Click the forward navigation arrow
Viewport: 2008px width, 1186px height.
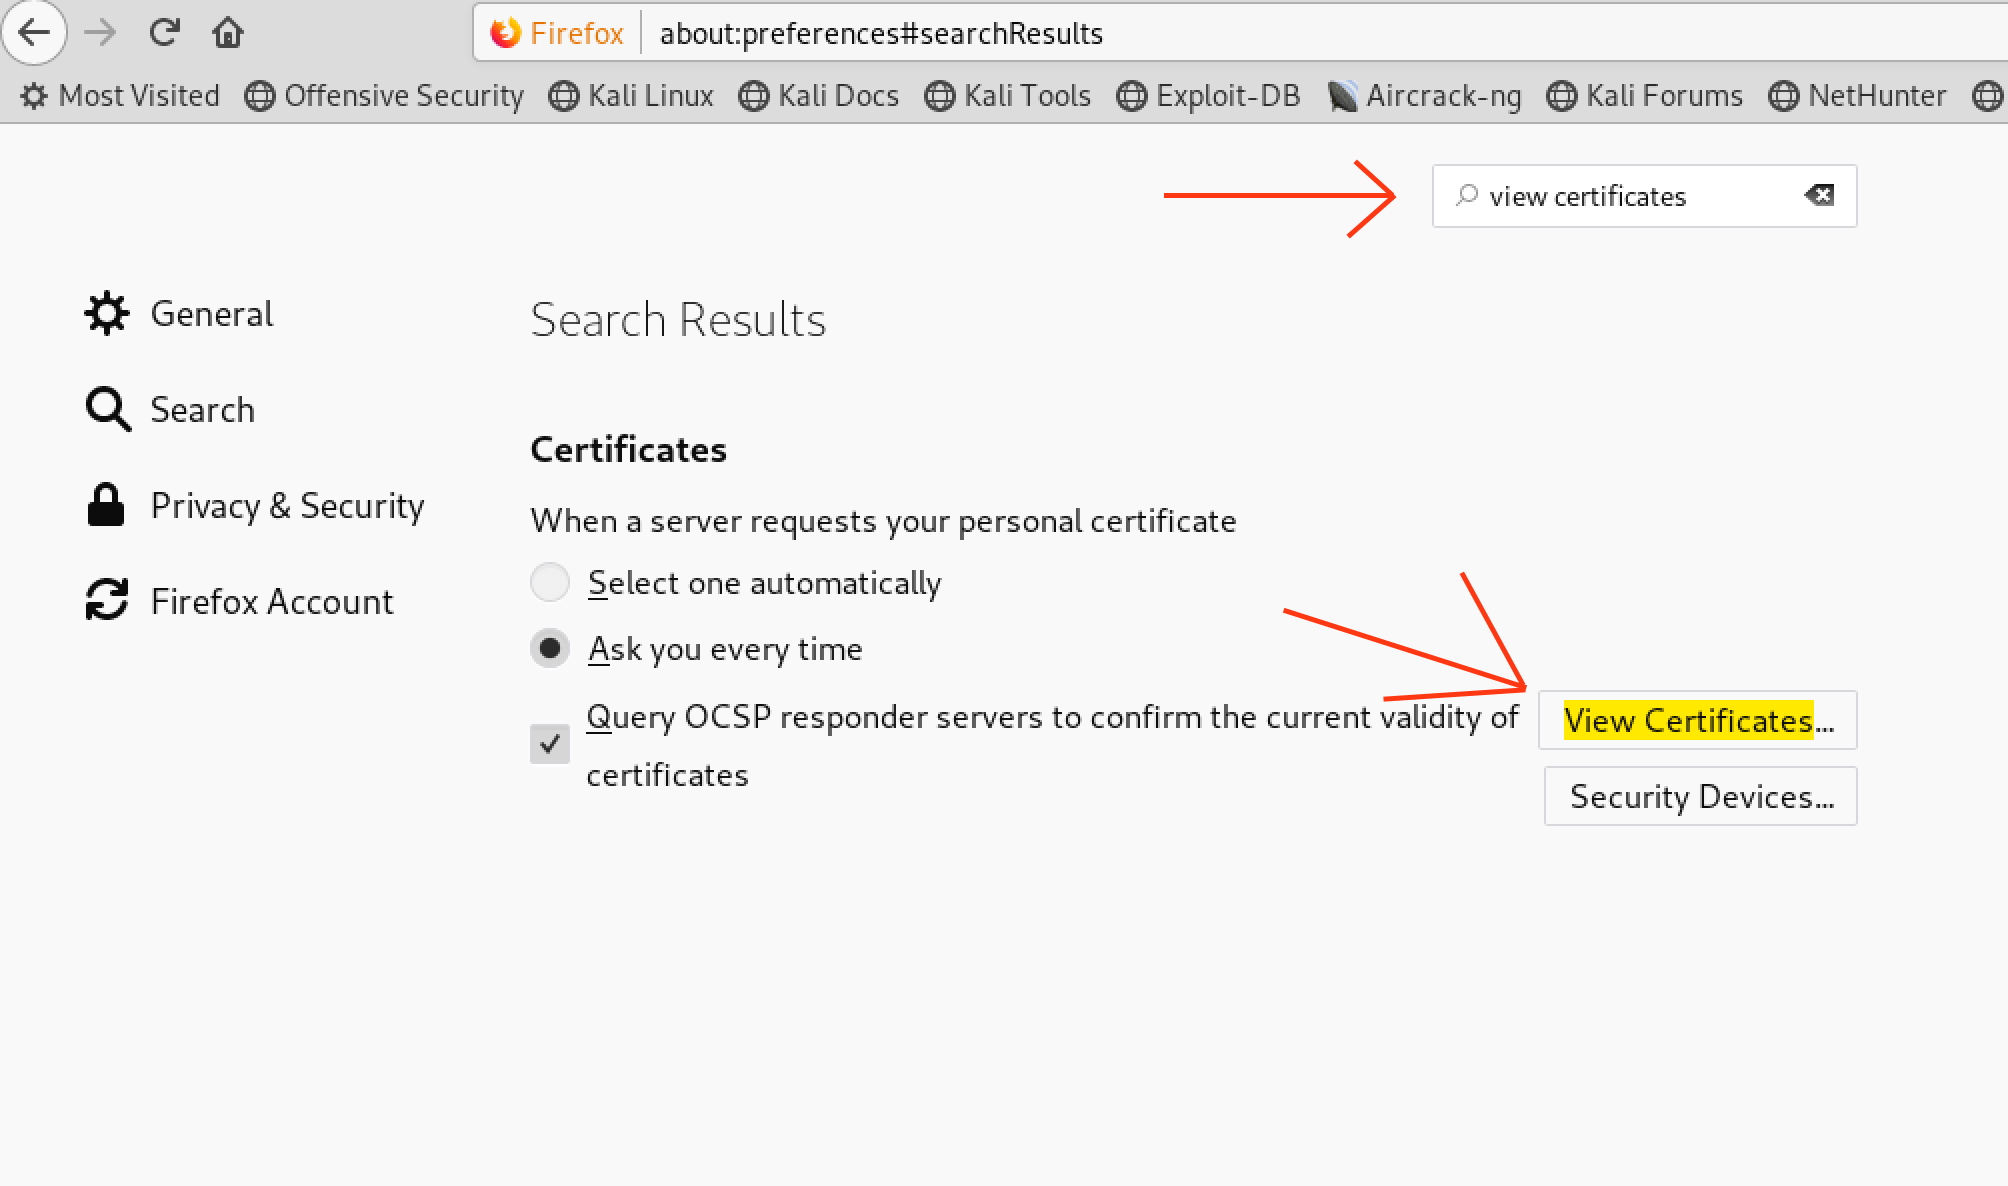point(100,32)
